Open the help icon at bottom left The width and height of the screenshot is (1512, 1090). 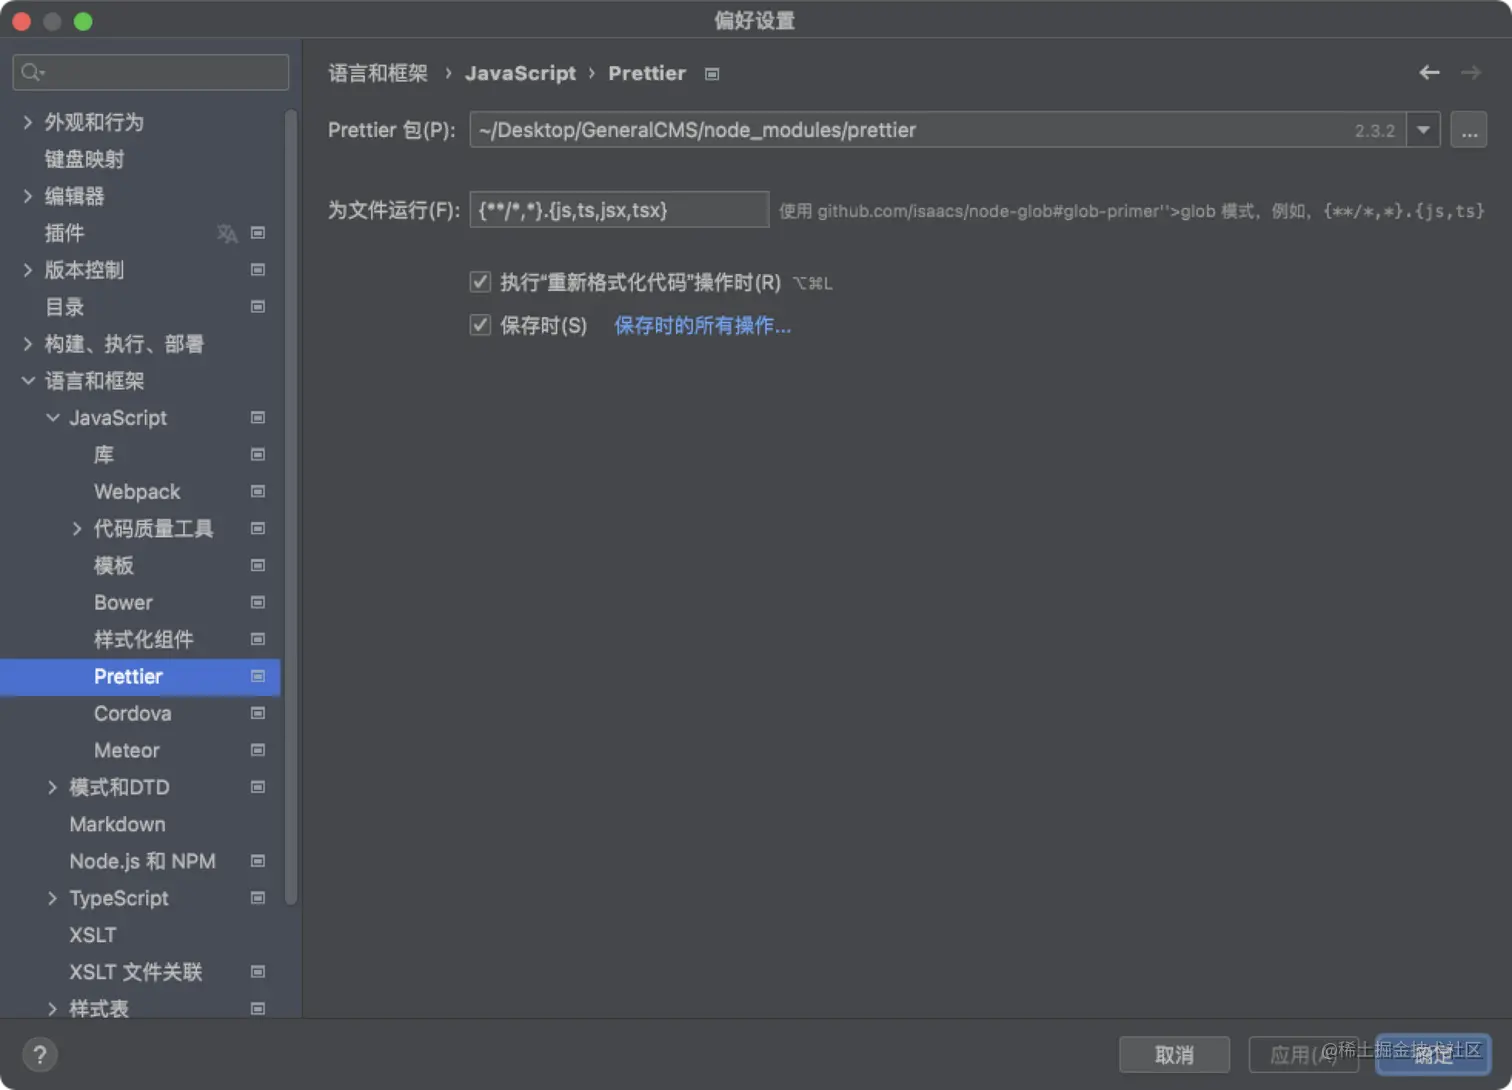pos(39,1054)
